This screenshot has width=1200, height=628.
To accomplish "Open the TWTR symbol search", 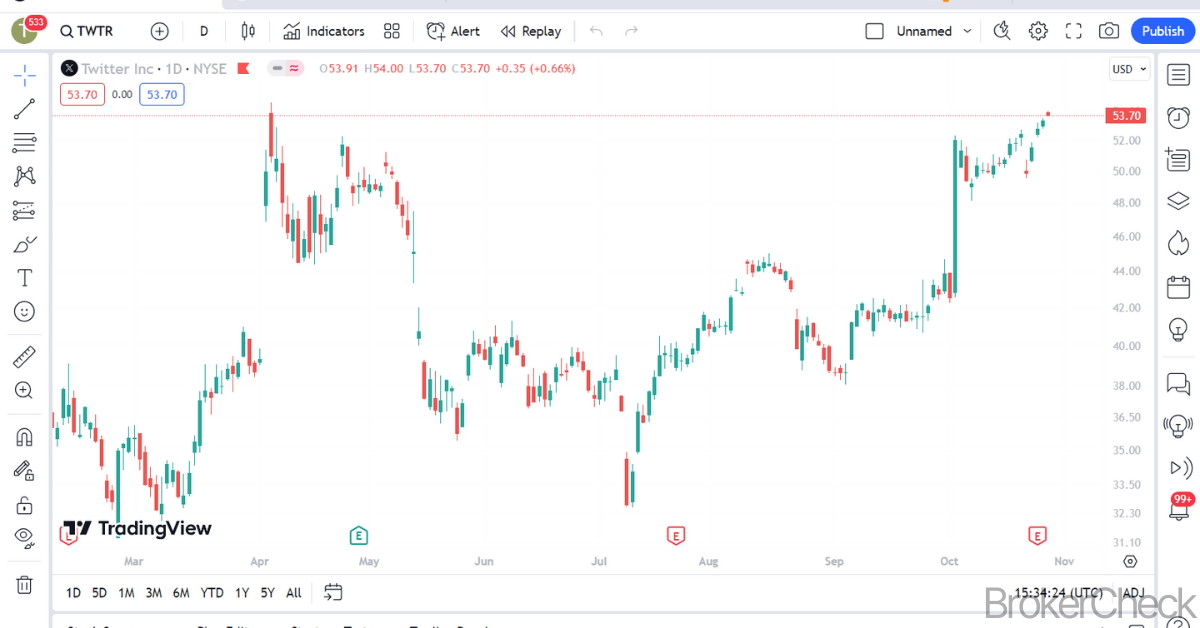I will tap(88, 31).
